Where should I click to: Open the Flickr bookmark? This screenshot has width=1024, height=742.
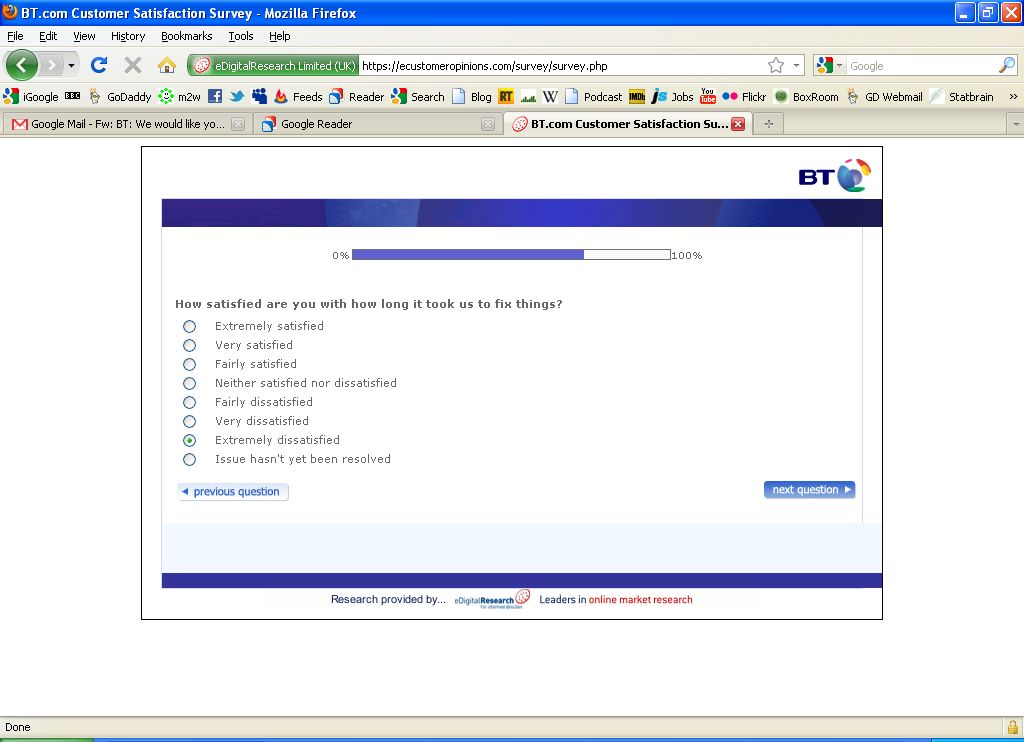click(x=744, y=97)
